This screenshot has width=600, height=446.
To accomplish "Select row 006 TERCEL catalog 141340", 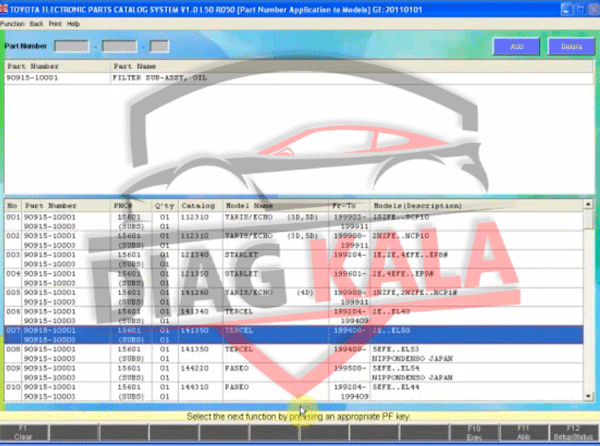I will click(294, 316).
